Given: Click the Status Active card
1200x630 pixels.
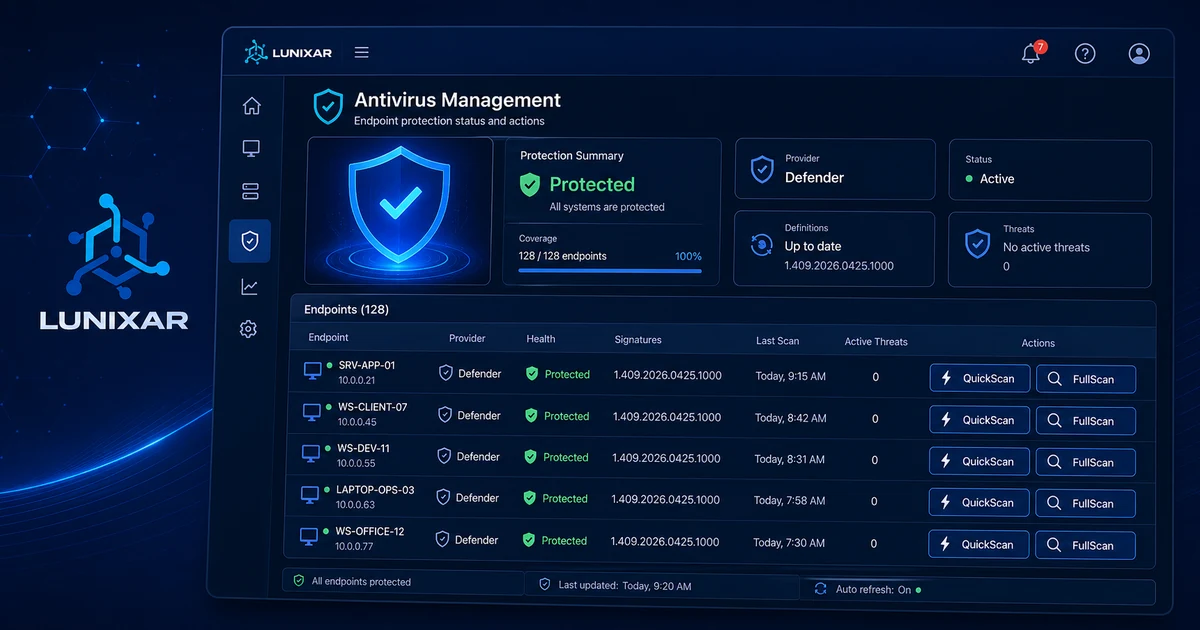Looking at the screenshot, I should [x=1050, y=170].
